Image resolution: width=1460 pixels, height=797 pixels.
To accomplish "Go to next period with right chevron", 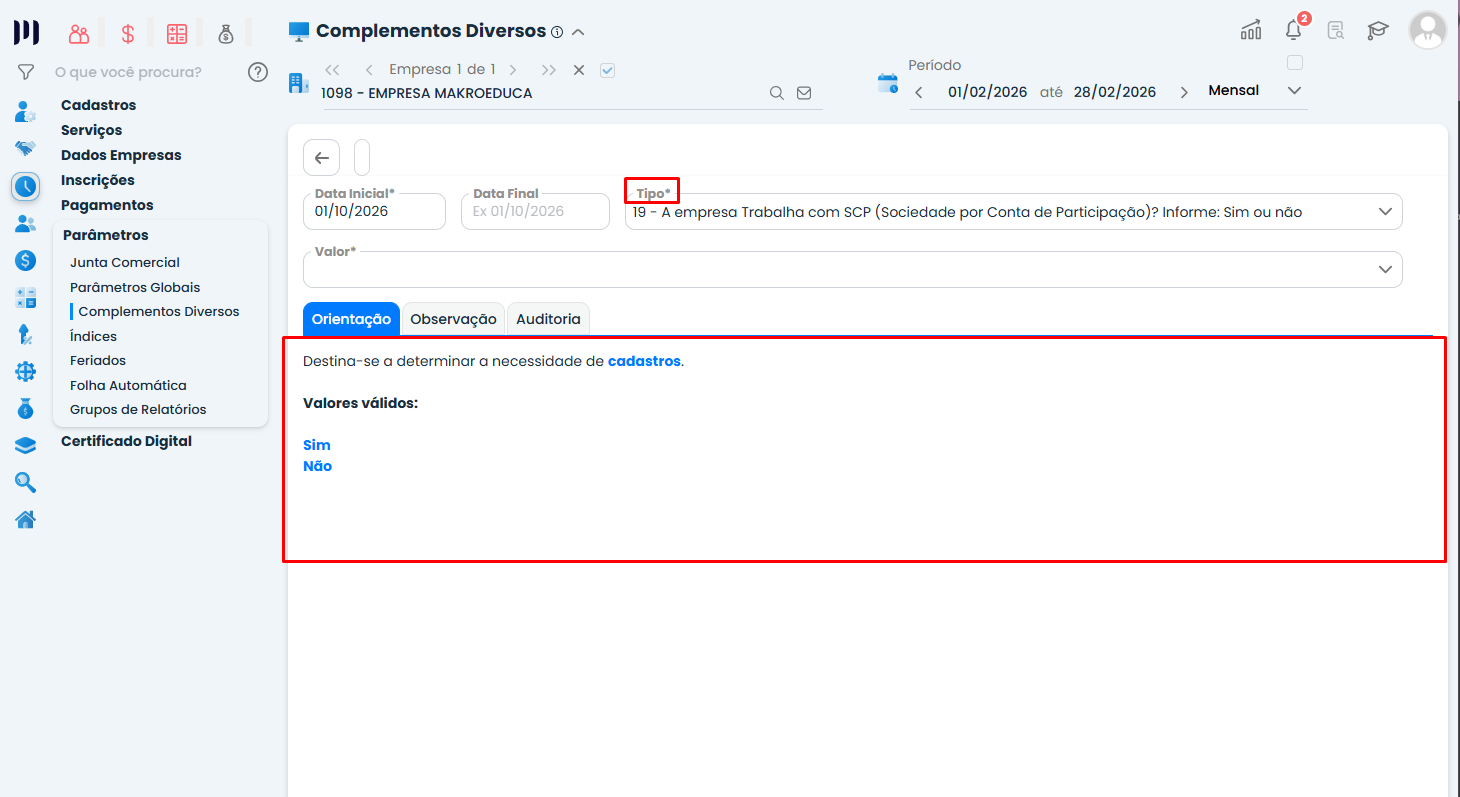I will (1184, 92).
